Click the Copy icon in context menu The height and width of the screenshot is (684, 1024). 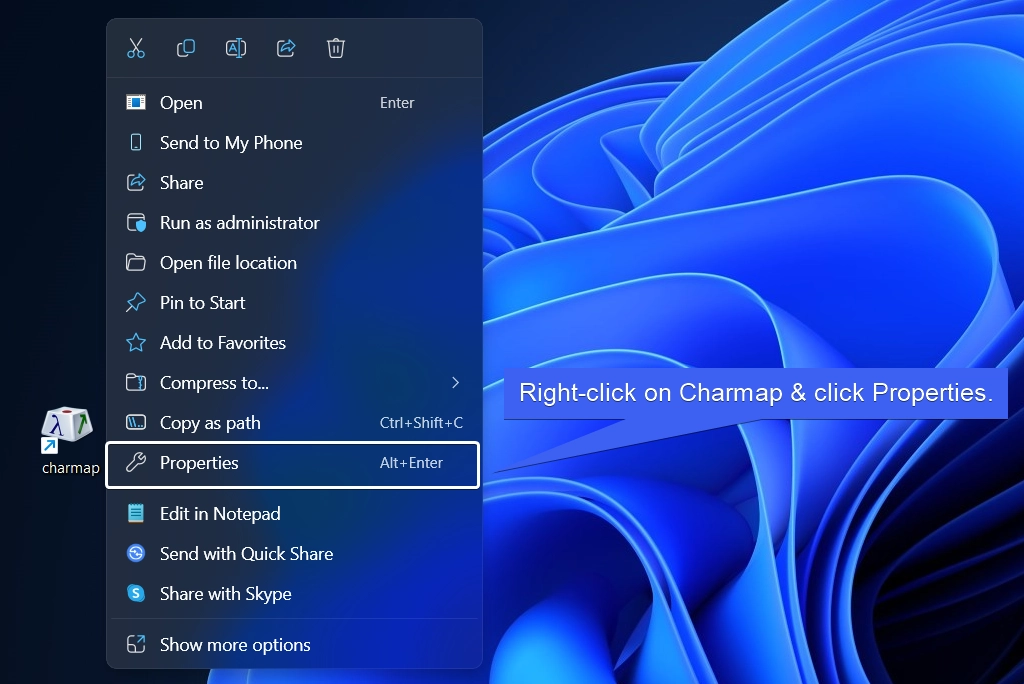pyautogui.click(x=185, y=48)
